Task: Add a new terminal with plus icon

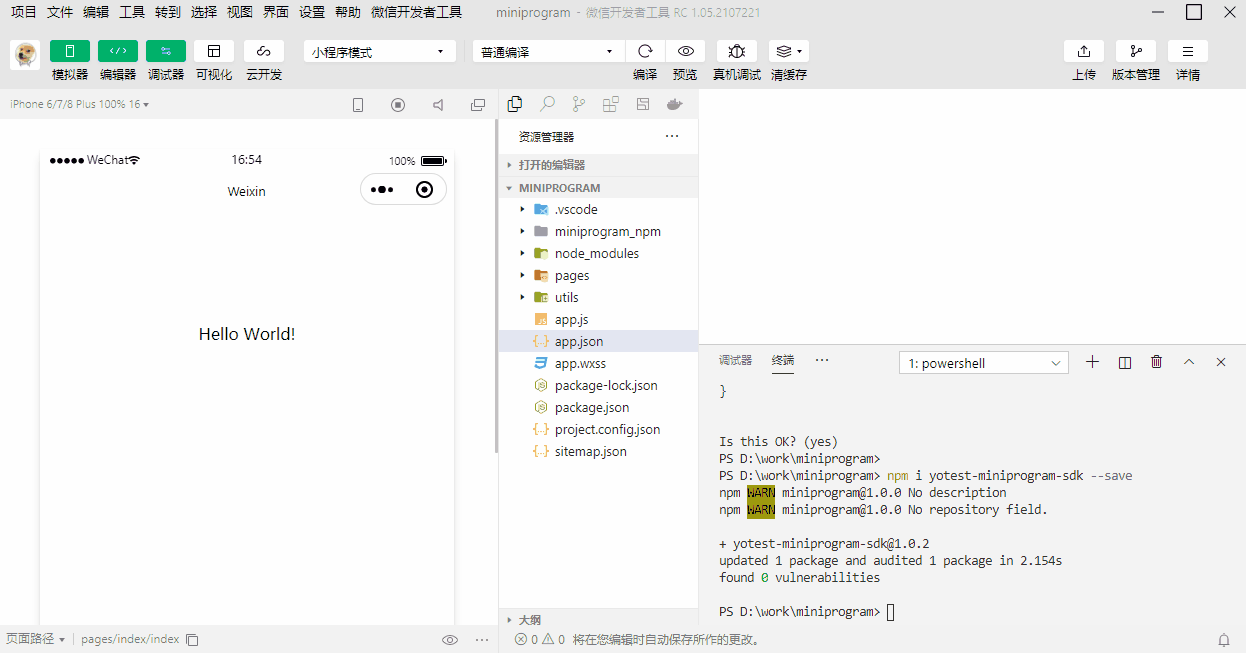Action: pyautogui.click(x=1092, y=362)
